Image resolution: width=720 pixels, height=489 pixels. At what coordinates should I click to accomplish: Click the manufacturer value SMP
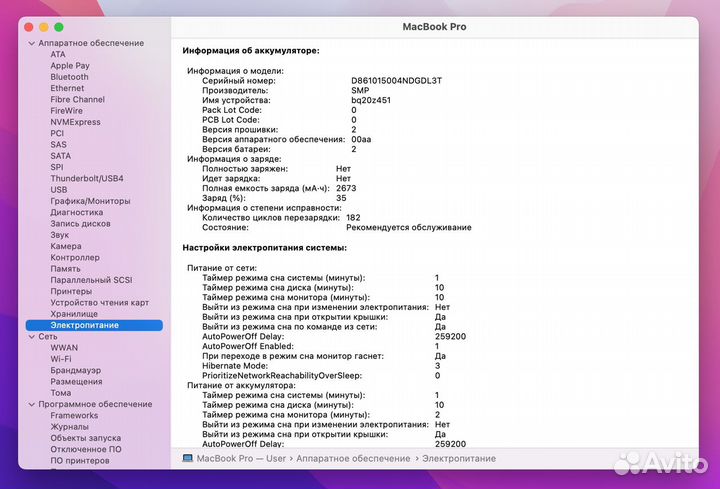[360, 90]
